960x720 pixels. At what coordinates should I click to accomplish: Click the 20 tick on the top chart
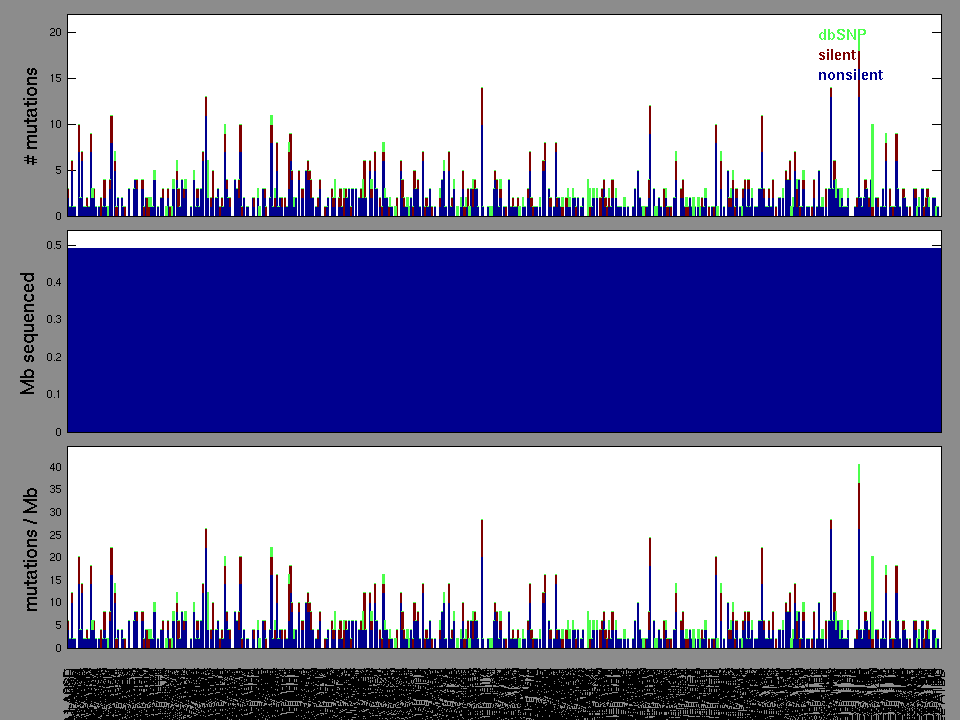pyautogui.click(x=56, y=33)
